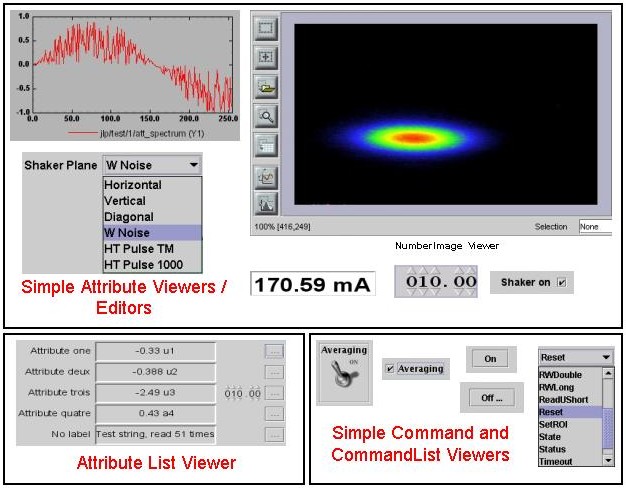626x488 pixels.
Task: Toggle the Shaker on checkbox
Action: [x=562, y=283]
